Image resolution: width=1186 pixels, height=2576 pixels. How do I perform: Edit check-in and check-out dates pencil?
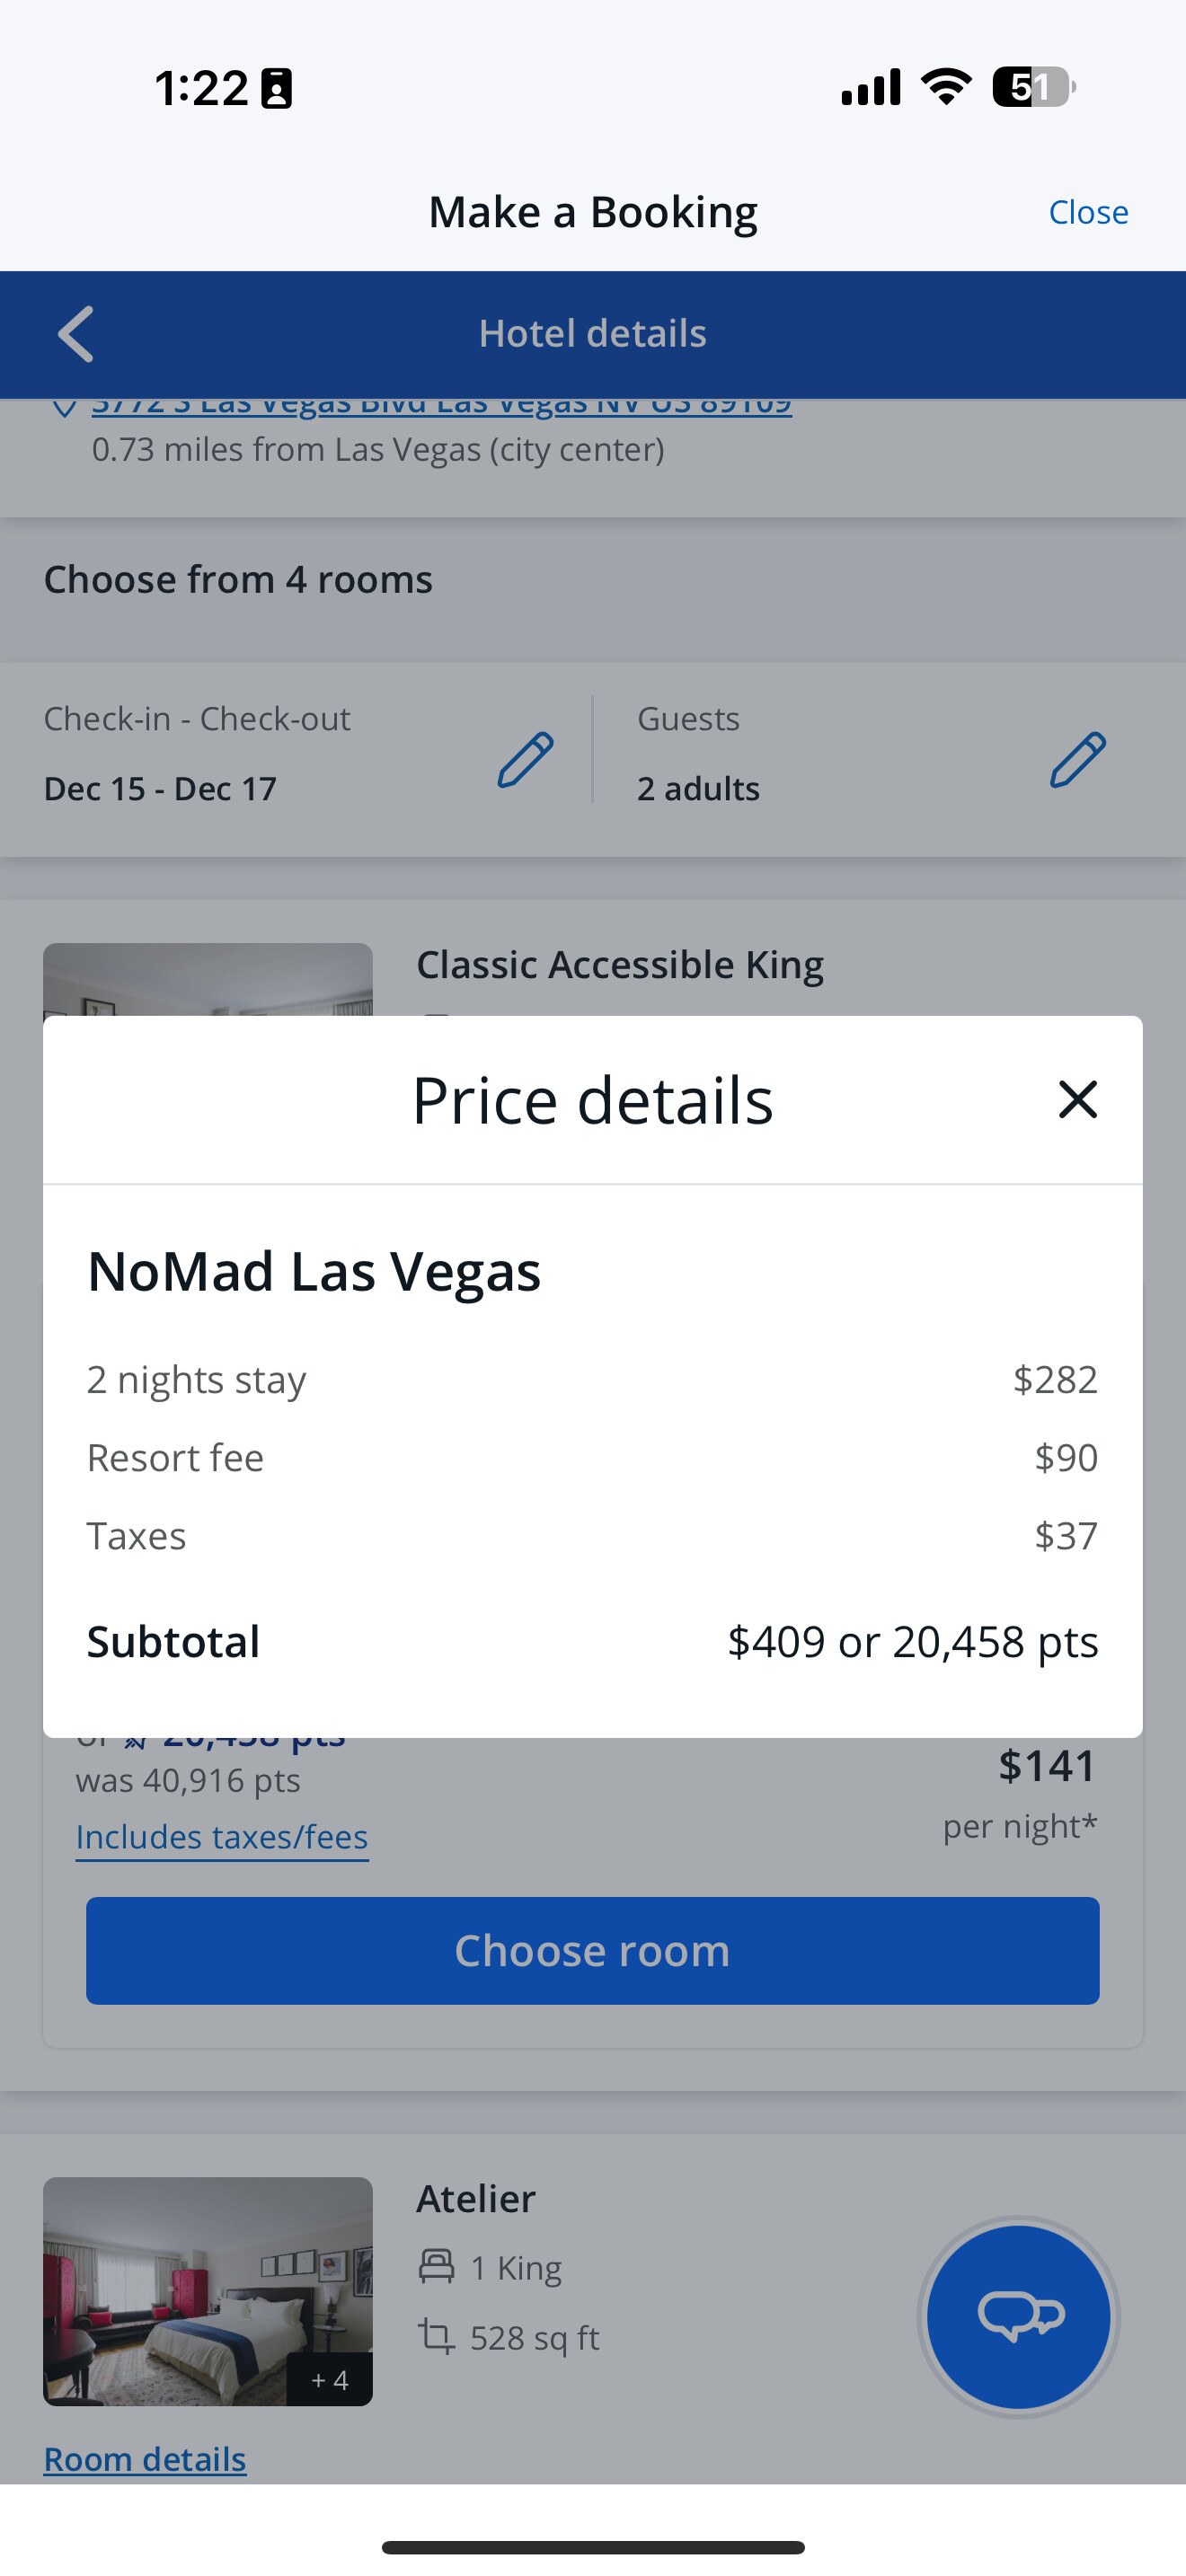pos(525,760)
